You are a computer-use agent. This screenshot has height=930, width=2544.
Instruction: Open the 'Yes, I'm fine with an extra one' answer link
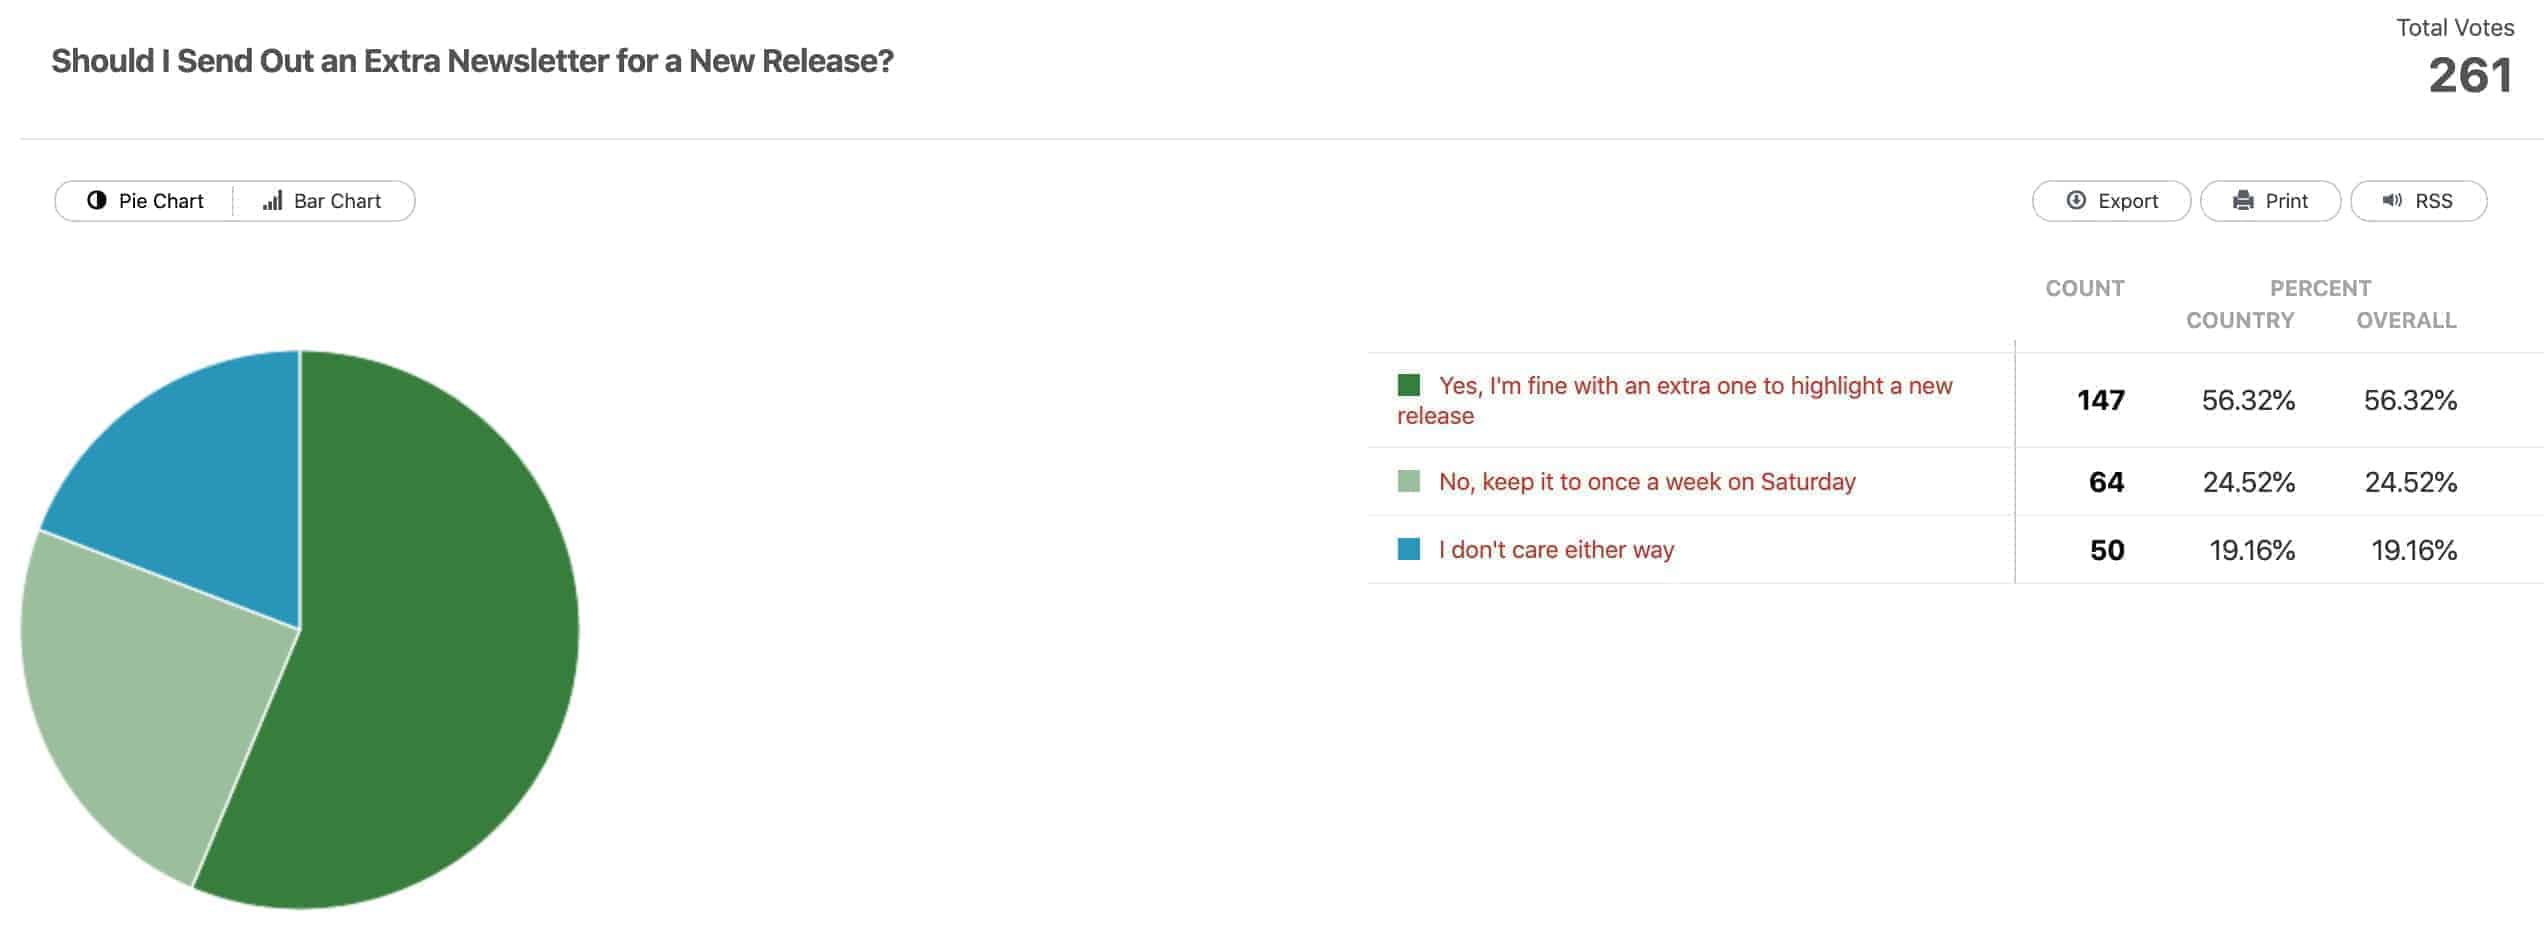(x=1675, y=400)
